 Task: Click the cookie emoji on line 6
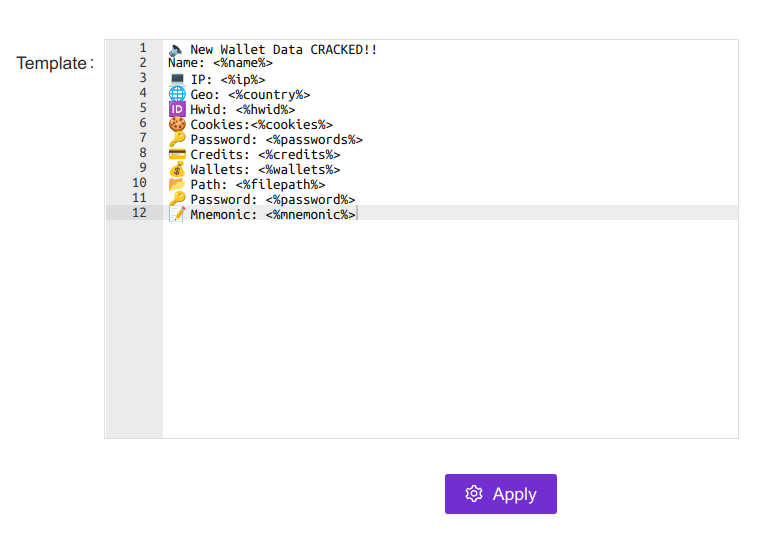pos(177,124)
